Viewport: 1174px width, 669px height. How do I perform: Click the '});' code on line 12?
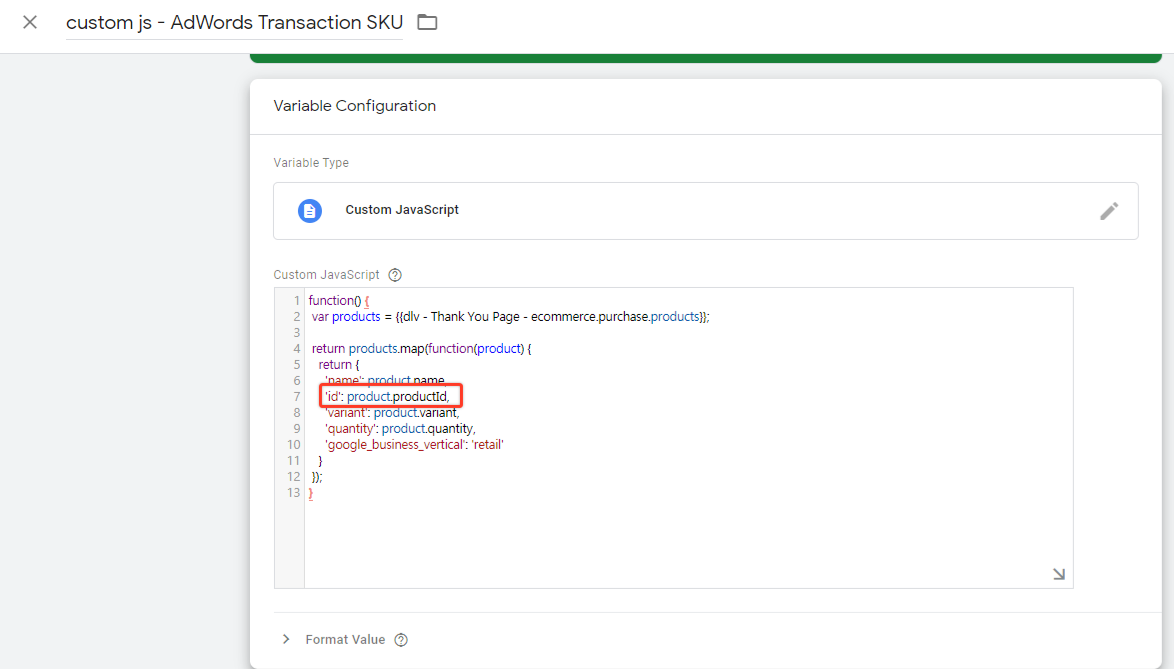[x=317, y=477]
